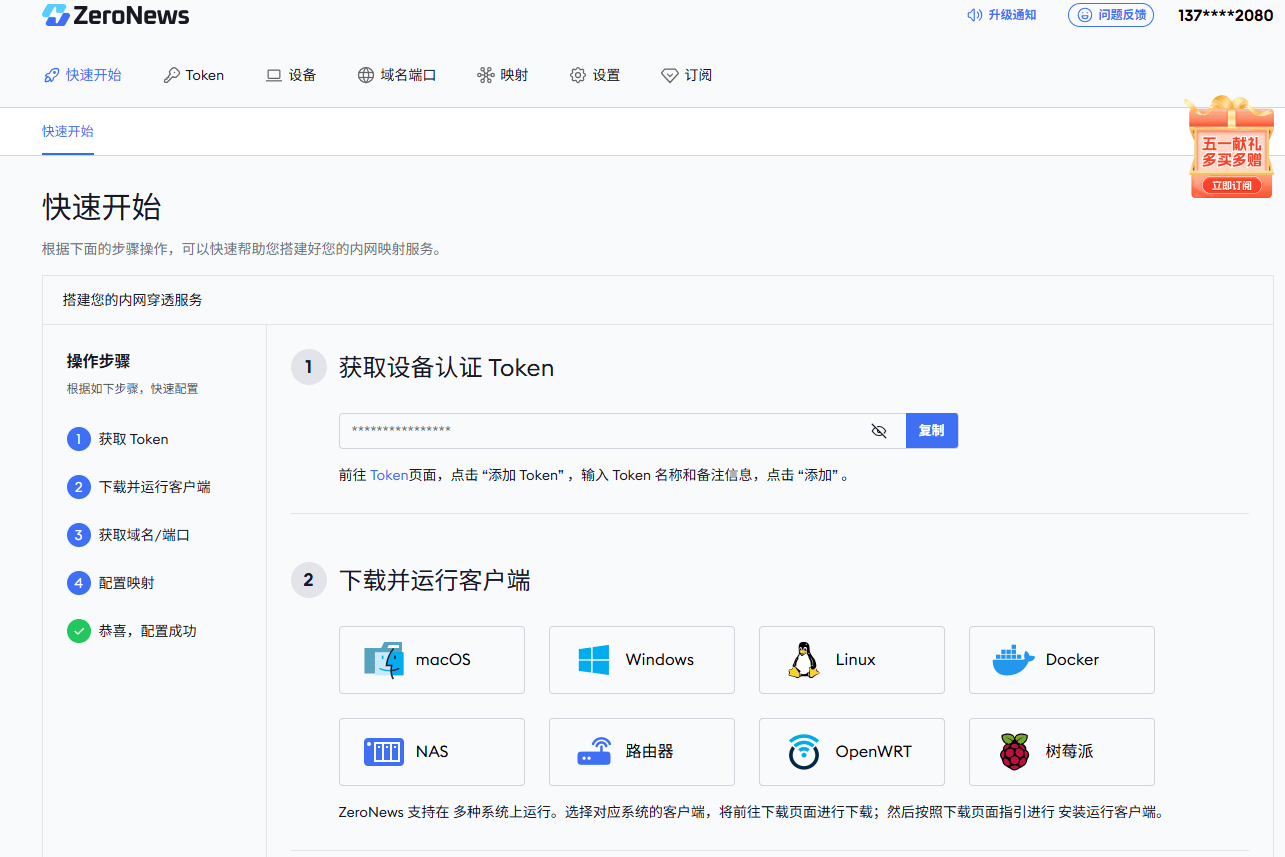Choose the OpenWRT client card
The image size is (1285, 857).
(x=852, y=752)
